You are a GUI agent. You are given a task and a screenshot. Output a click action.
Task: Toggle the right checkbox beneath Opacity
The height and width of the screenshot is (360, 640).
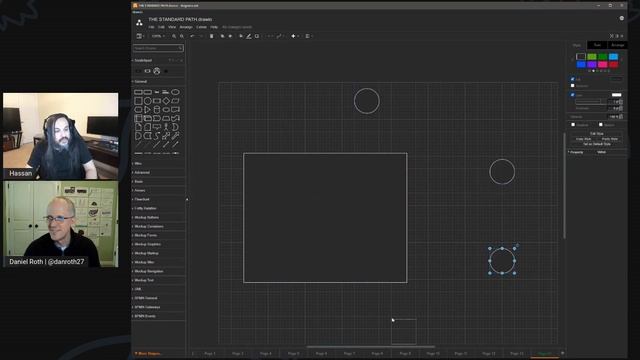pos(600,124)
